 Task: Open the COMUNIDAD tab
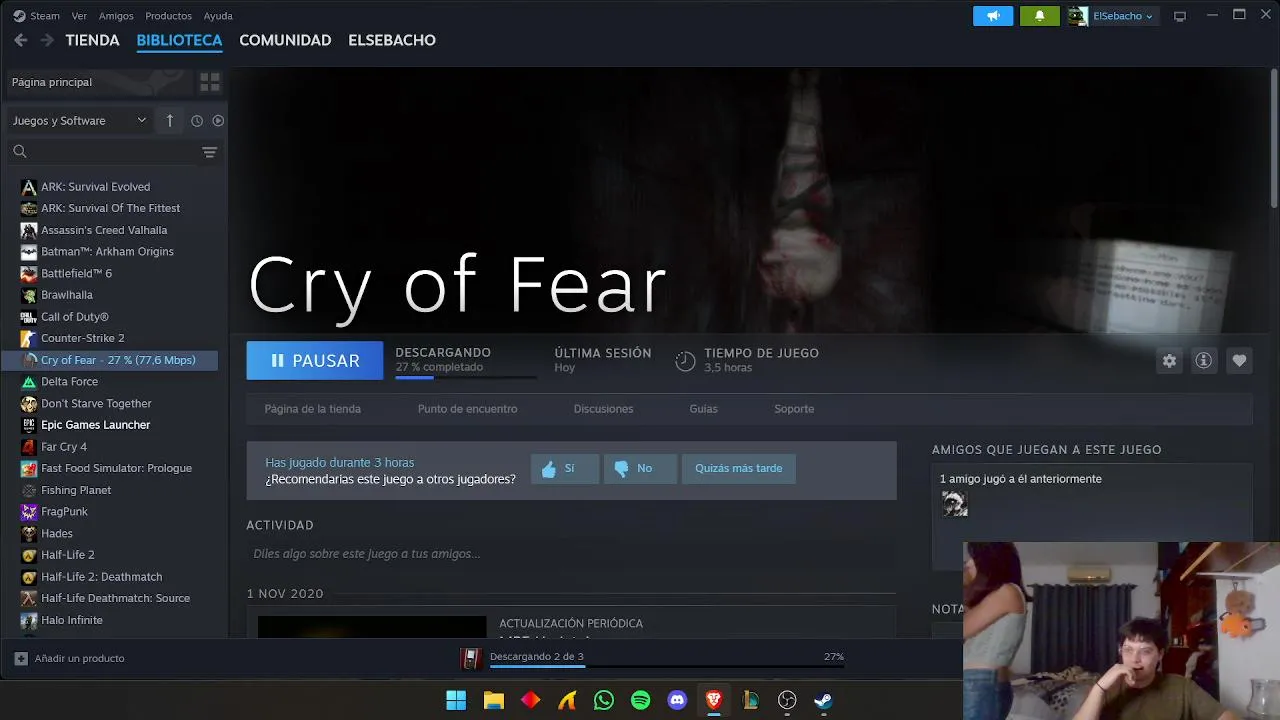[x=285, y=40]
